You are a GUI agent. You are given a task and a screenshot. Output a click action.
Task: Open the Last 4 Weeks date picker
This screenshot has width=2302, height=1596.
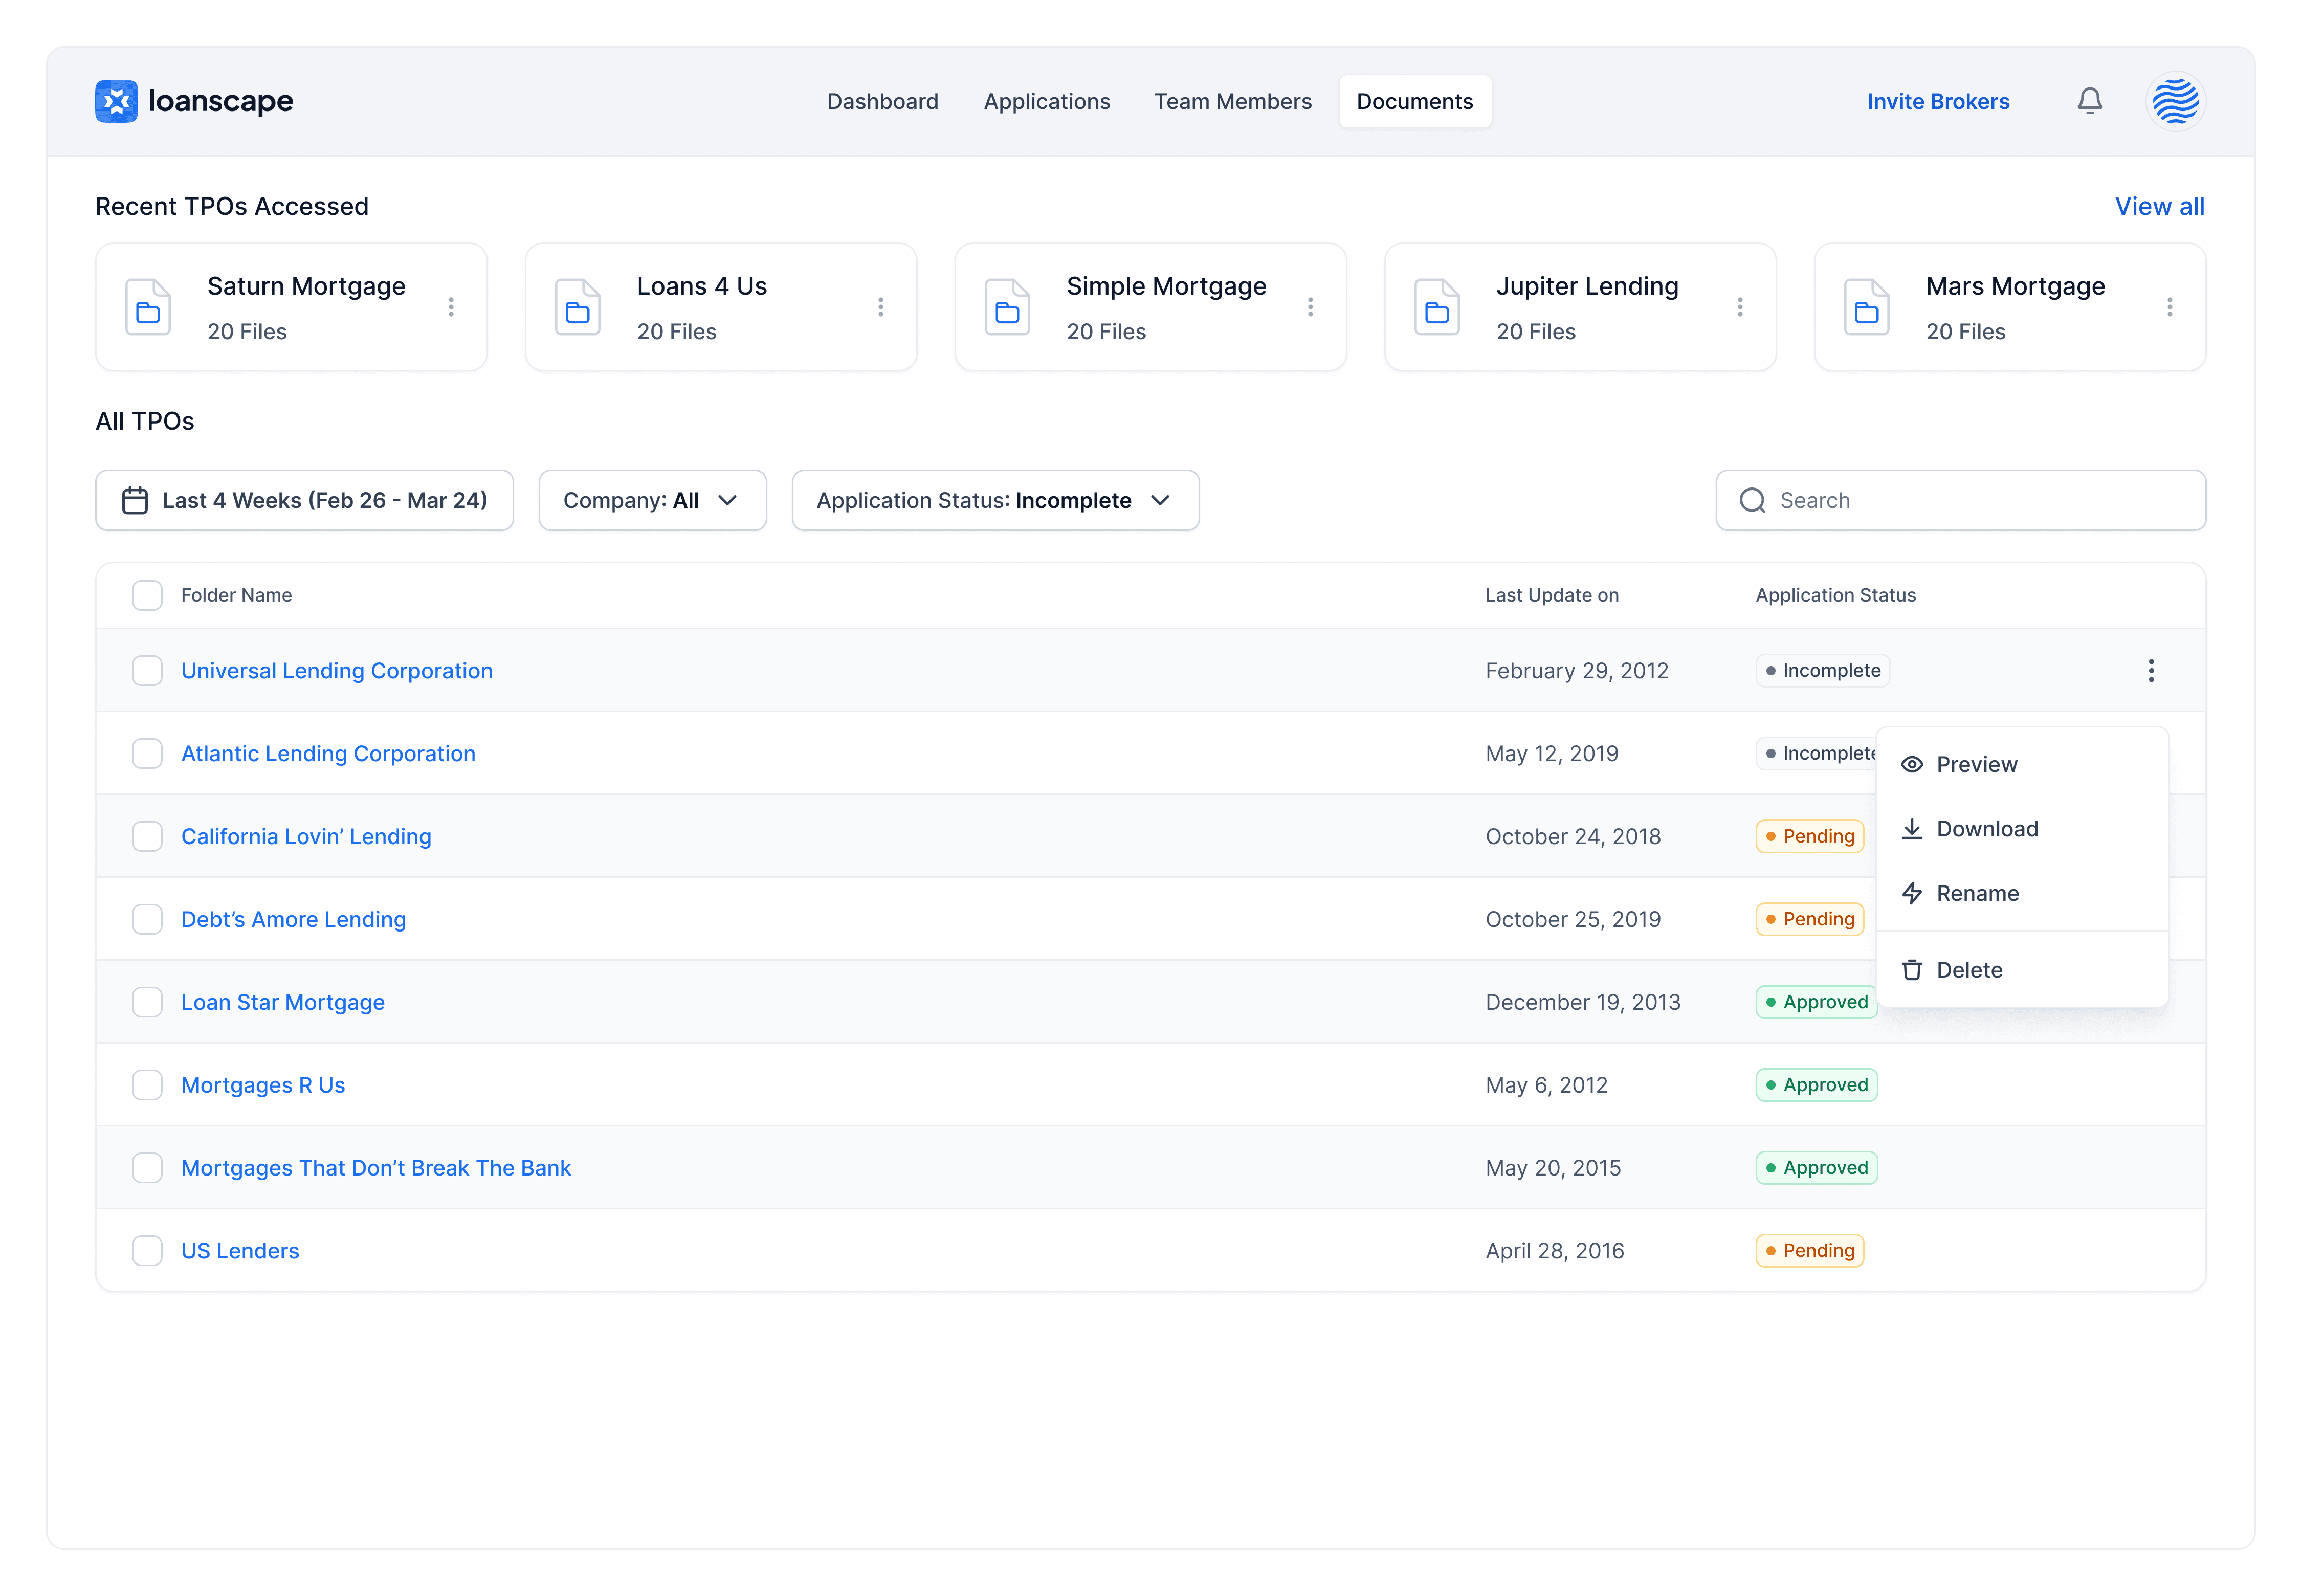click(304, 500)
